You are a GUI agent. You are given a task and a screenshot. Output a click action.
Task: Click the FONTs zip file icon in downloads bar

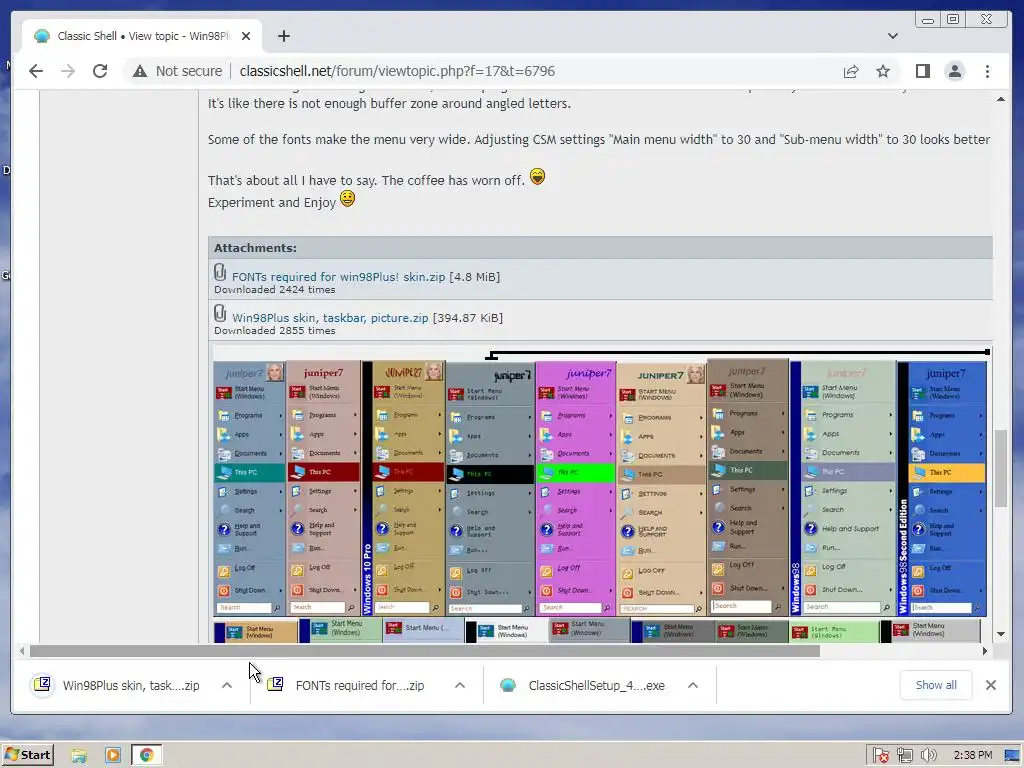275,684
